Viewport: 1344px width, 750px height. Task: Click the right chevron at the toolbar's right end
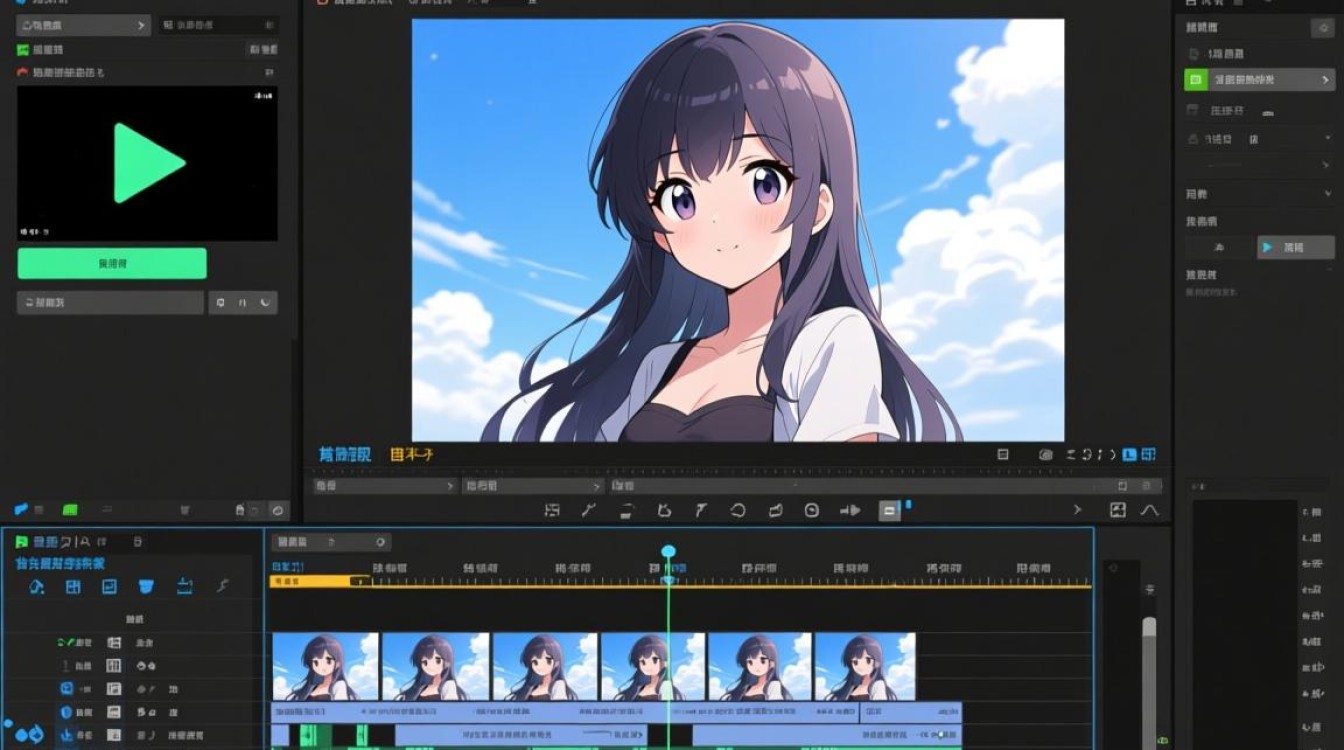click(x=1077, y=510)
